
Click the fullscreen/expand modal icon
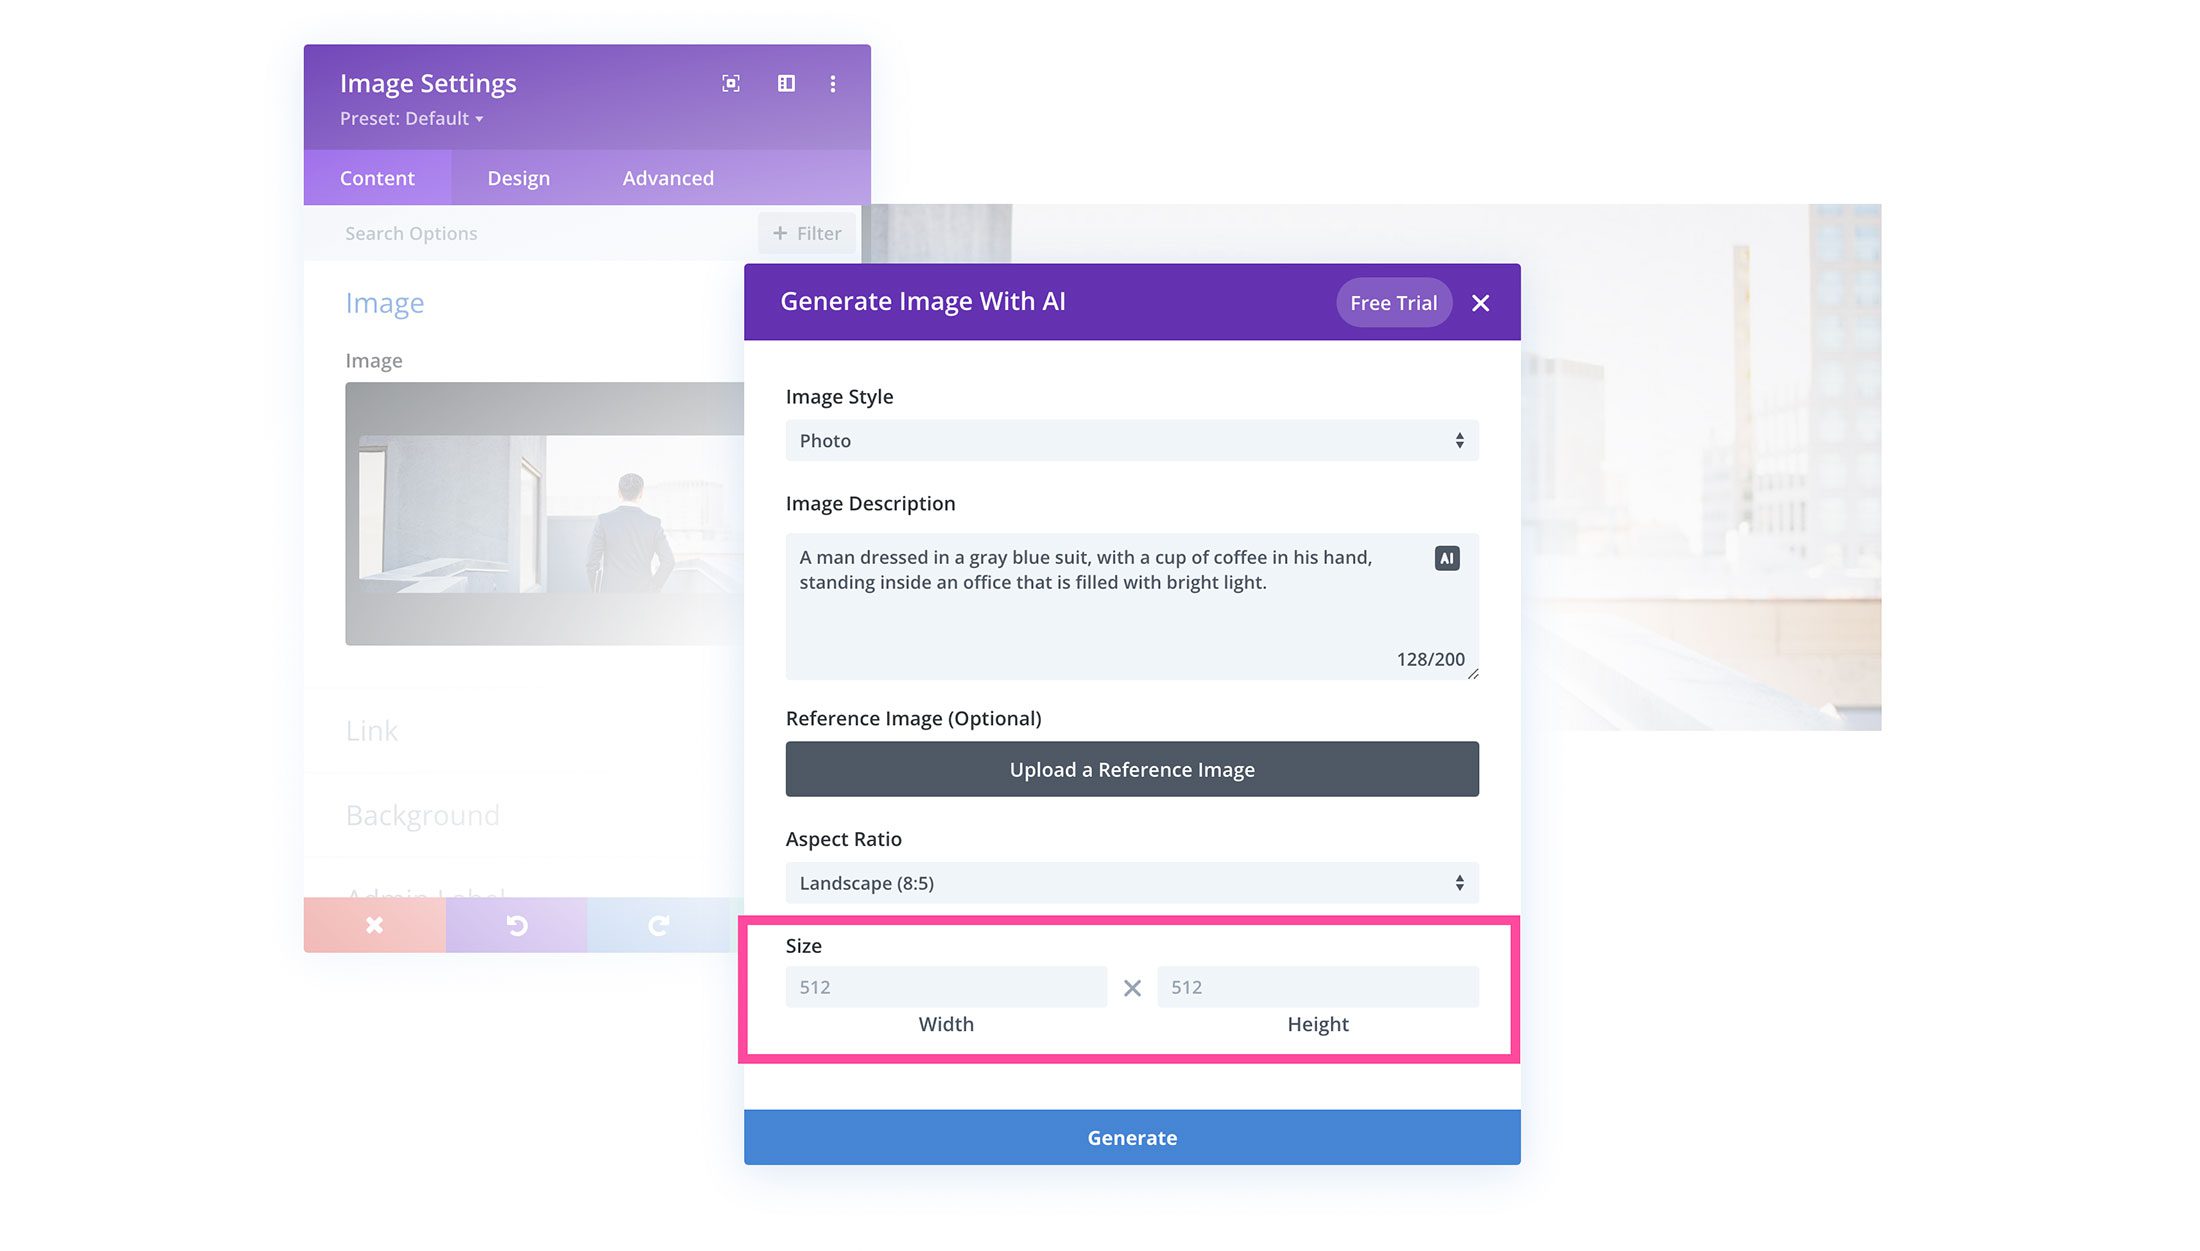[730, 83]
